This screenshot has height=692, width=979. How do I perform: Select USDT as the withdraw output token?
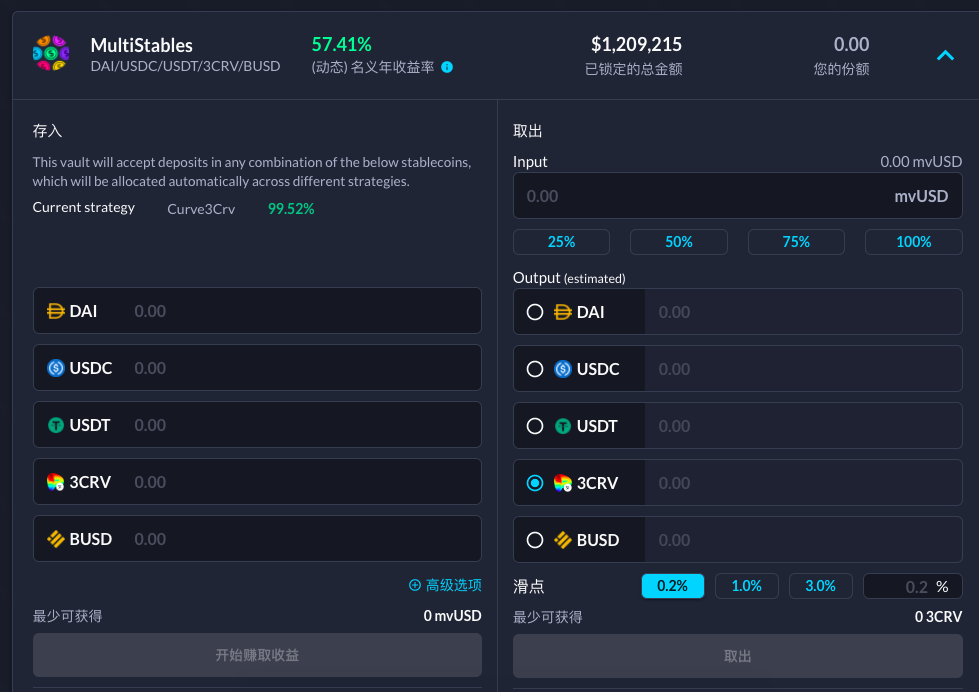[535, 426]
